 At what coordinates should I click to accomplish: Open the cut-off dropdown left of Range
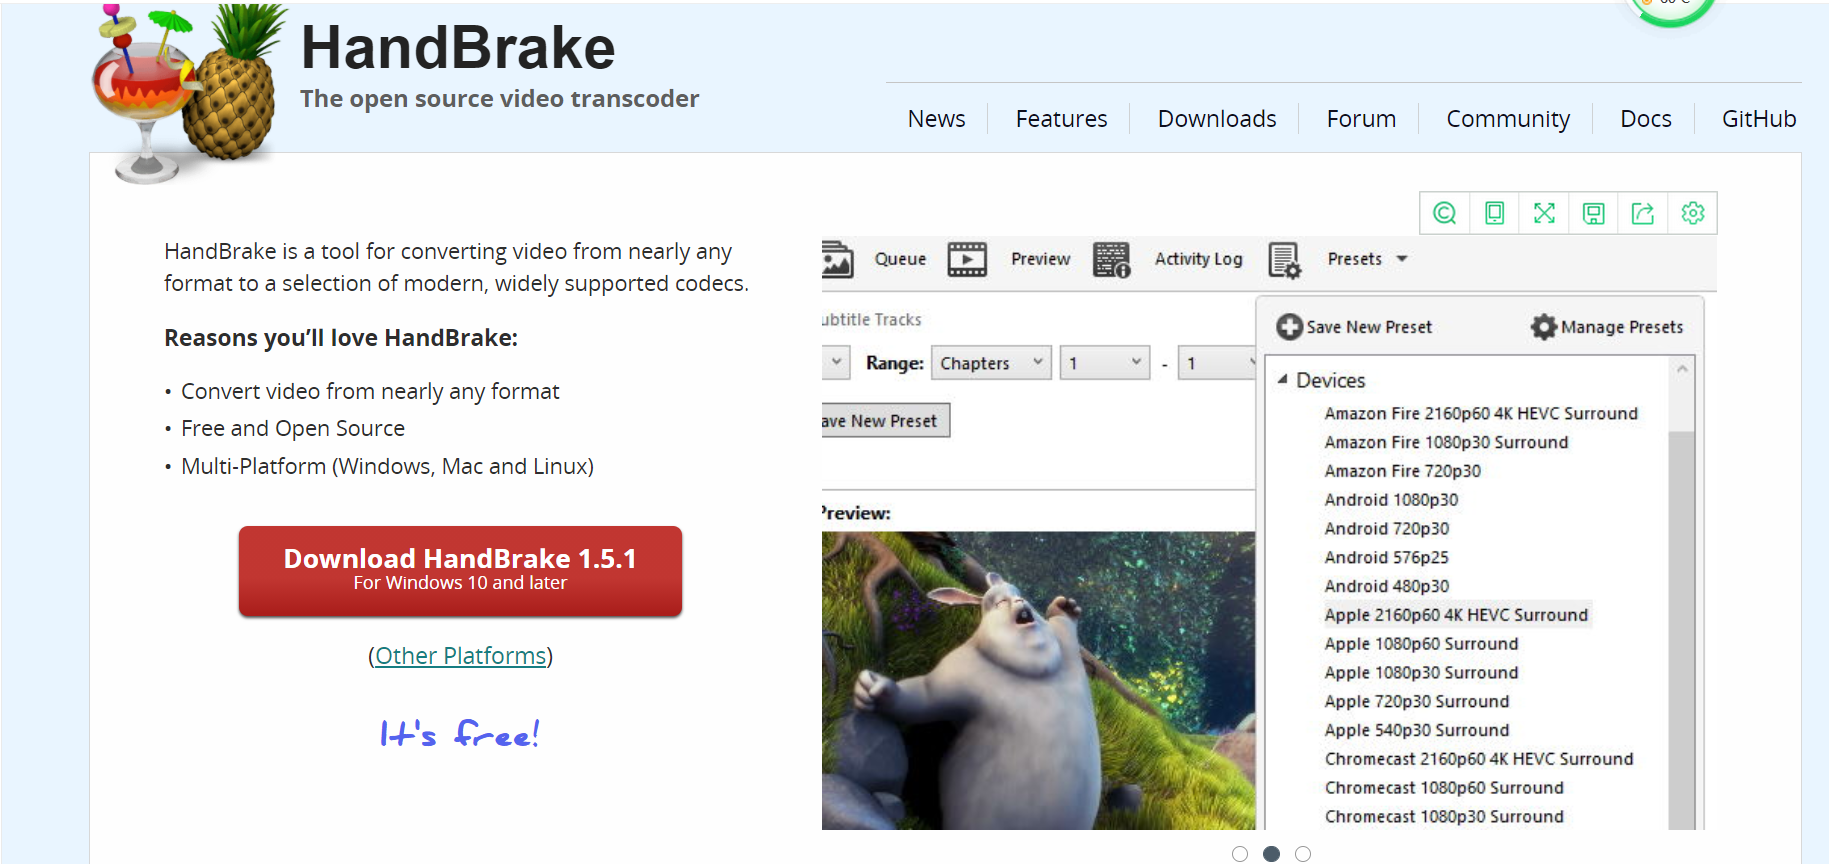pyautogui.click(x=836, y=362)
